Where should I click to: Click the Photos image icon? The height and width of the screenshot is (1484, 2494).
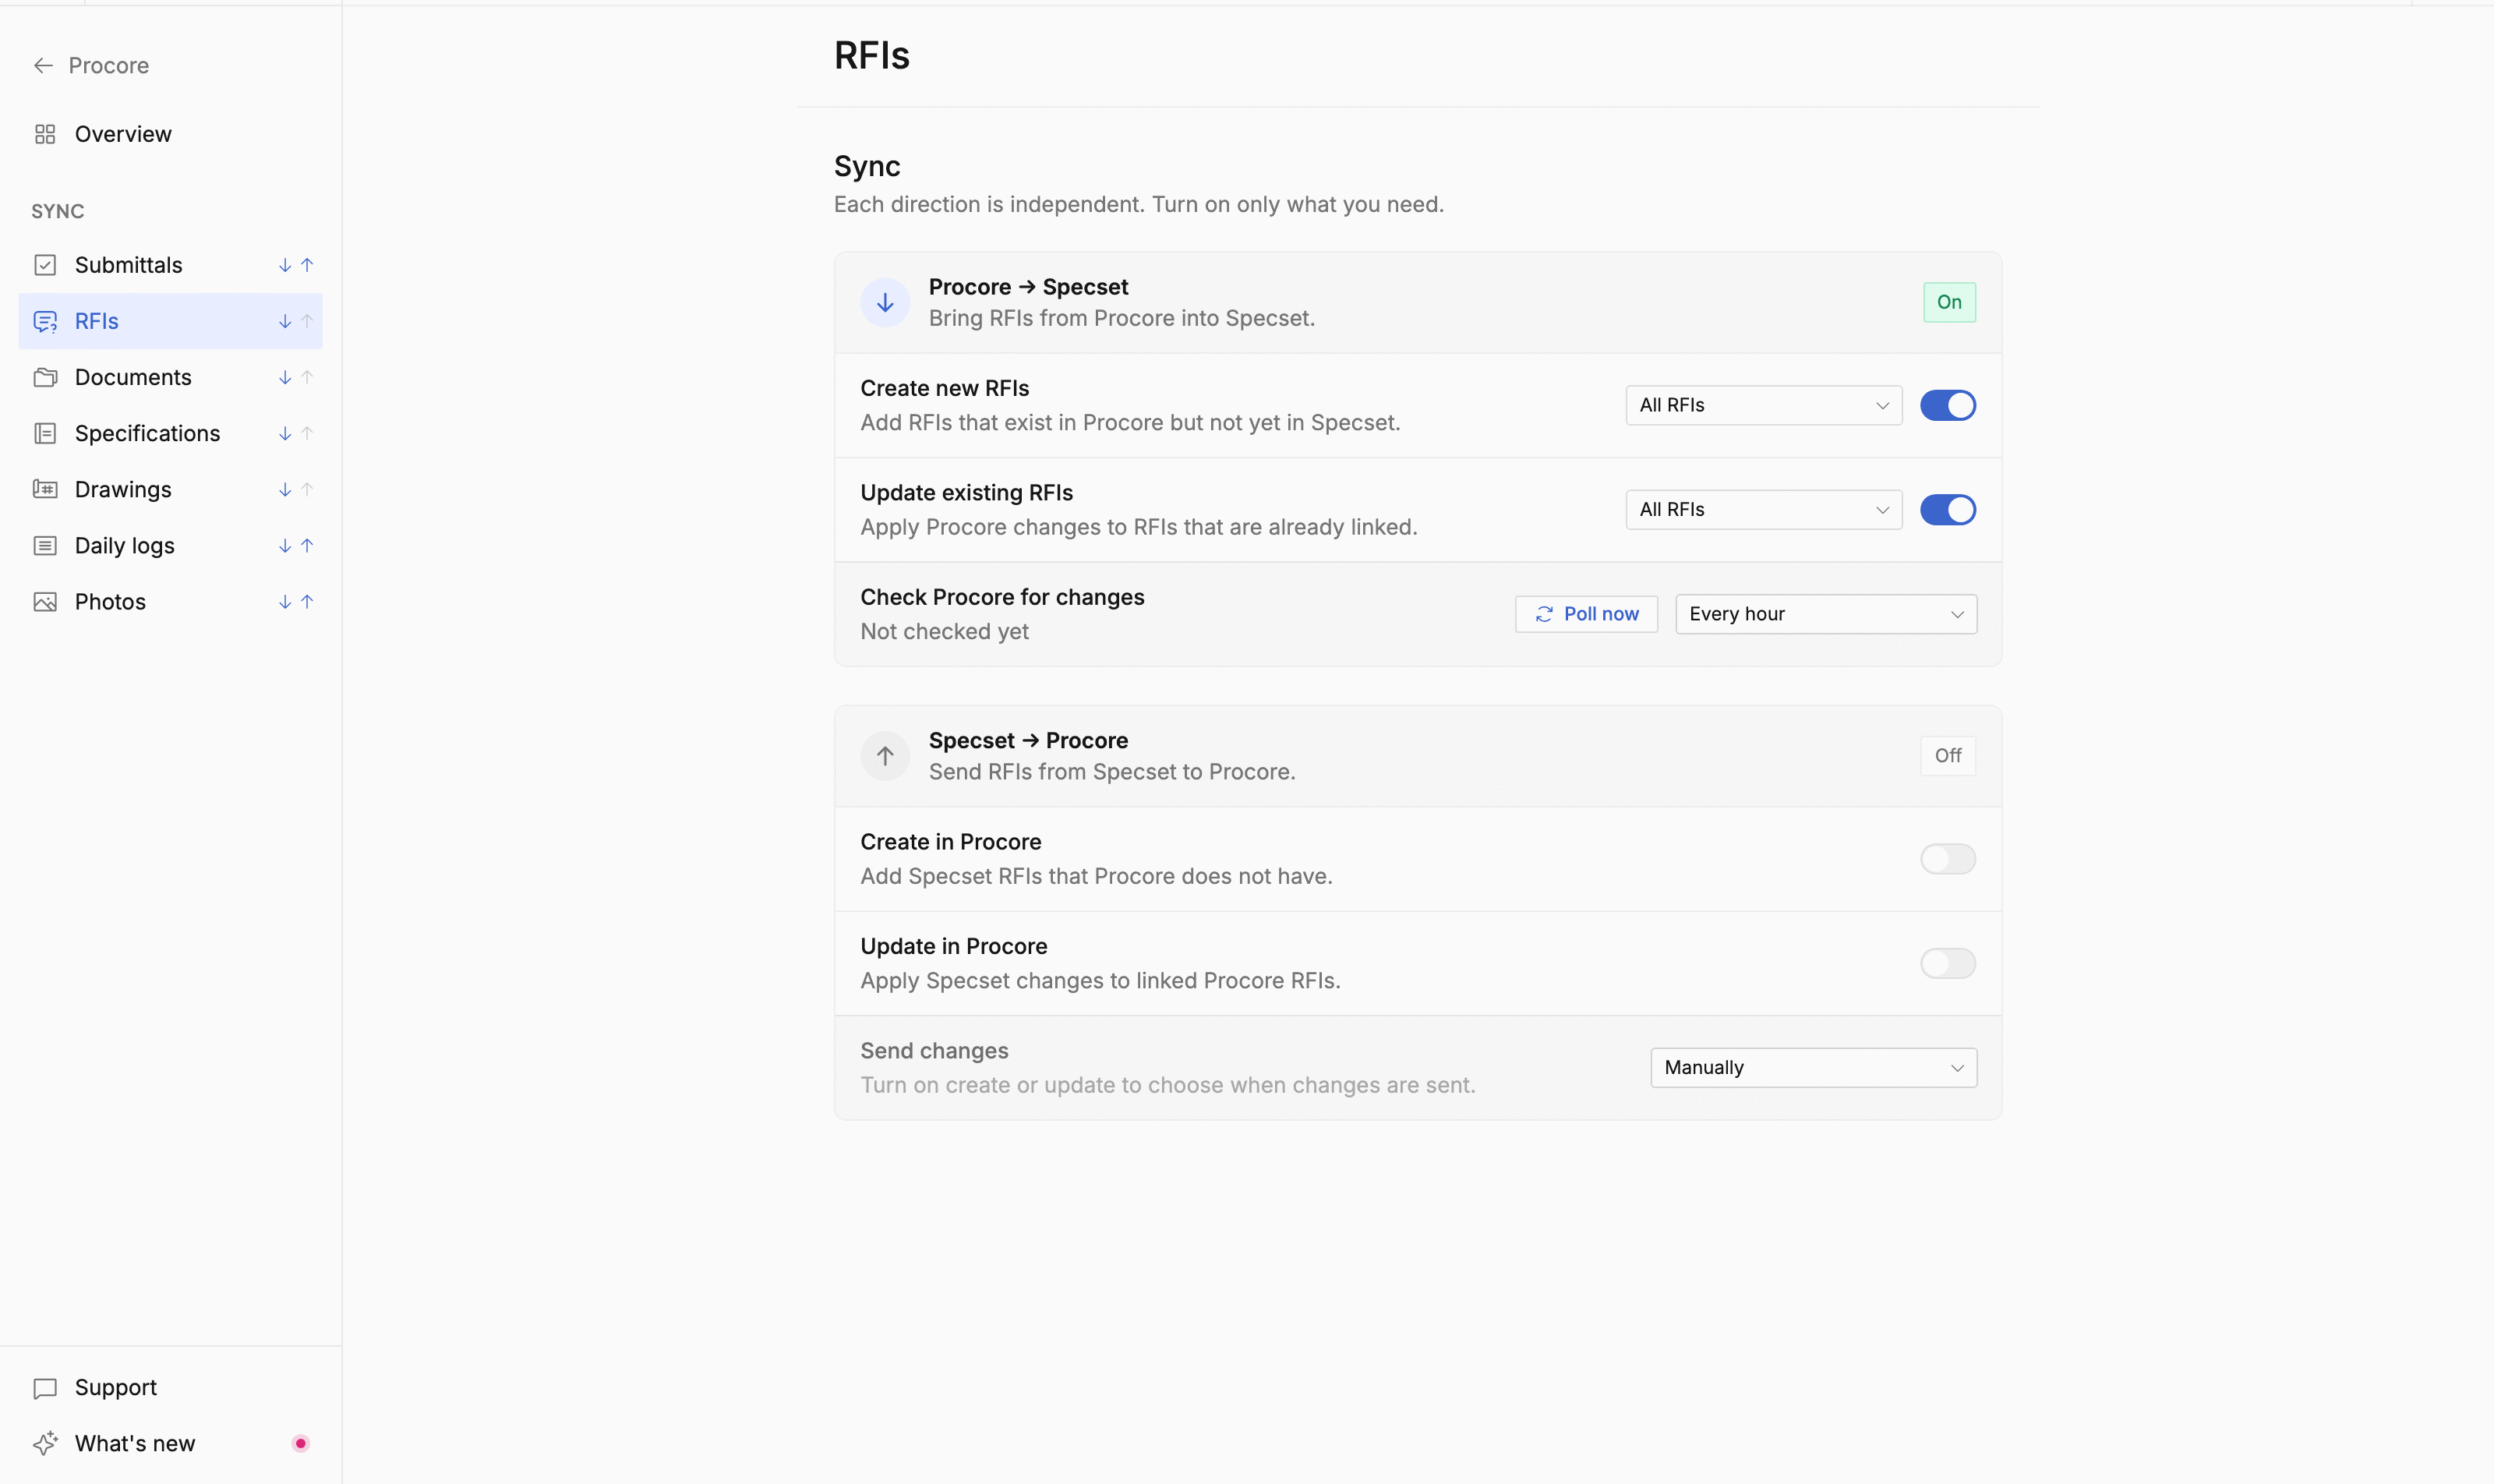(x=45, y=601)
